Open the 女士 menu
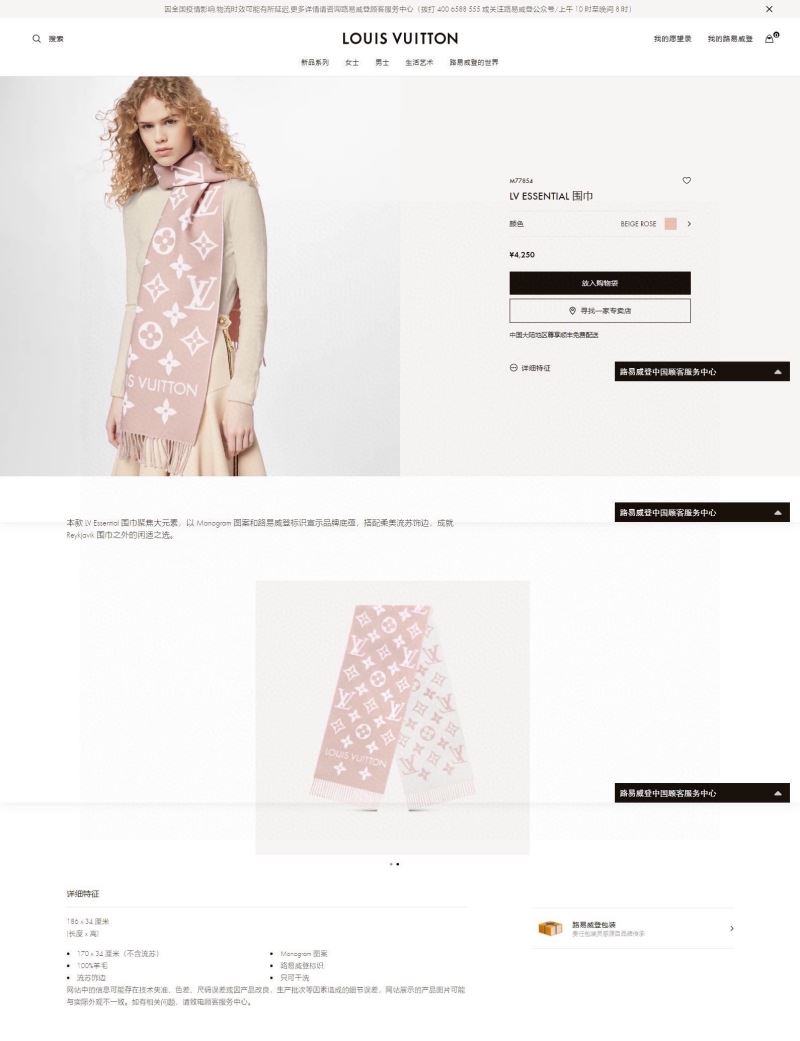Image resolution: width=800 pixels, height=1041 pixels. (x=352, y=62)
